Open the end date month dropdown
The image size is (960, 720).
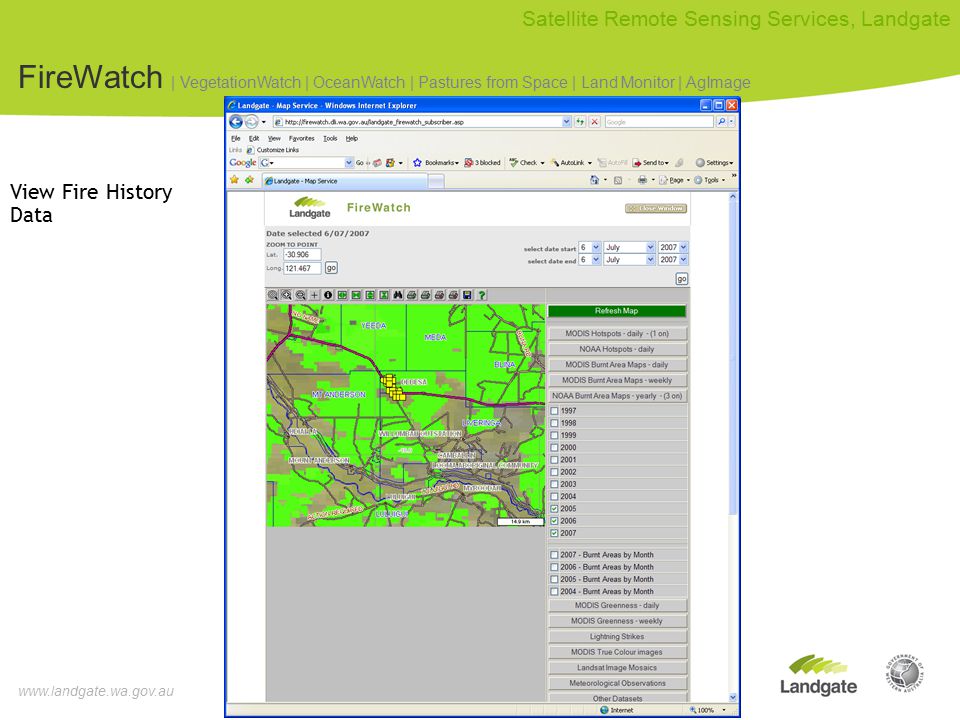tap(629, 260)
